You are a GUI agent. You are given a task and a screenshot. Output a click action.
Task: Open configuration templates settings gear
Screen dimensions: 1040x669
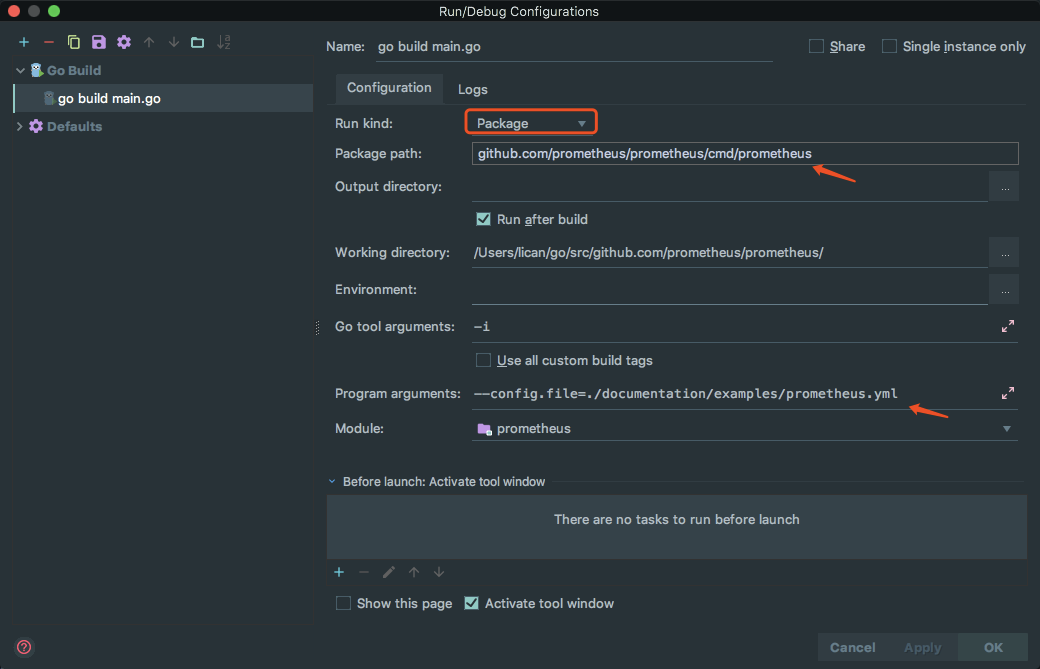tap(123, 42)
